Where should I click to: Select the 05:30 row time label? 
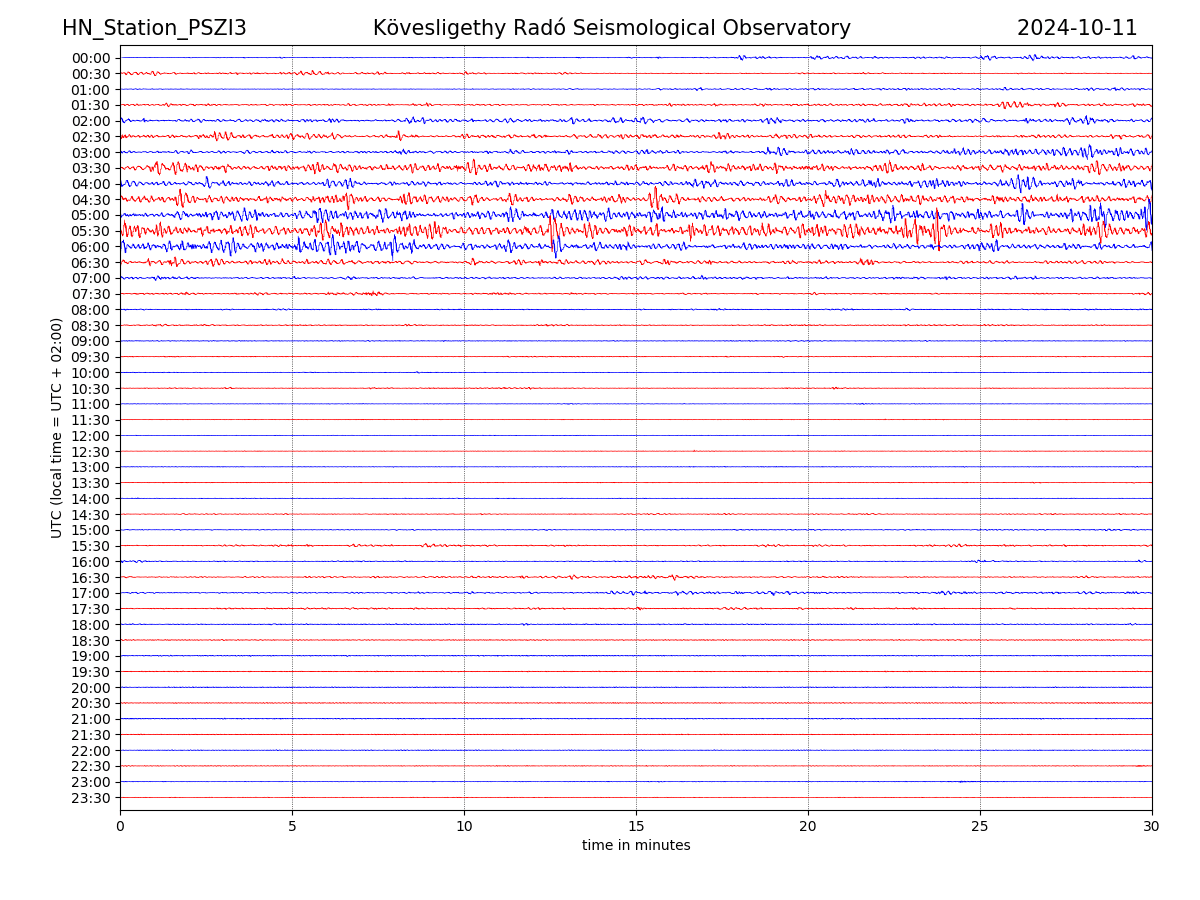point(91,231)
